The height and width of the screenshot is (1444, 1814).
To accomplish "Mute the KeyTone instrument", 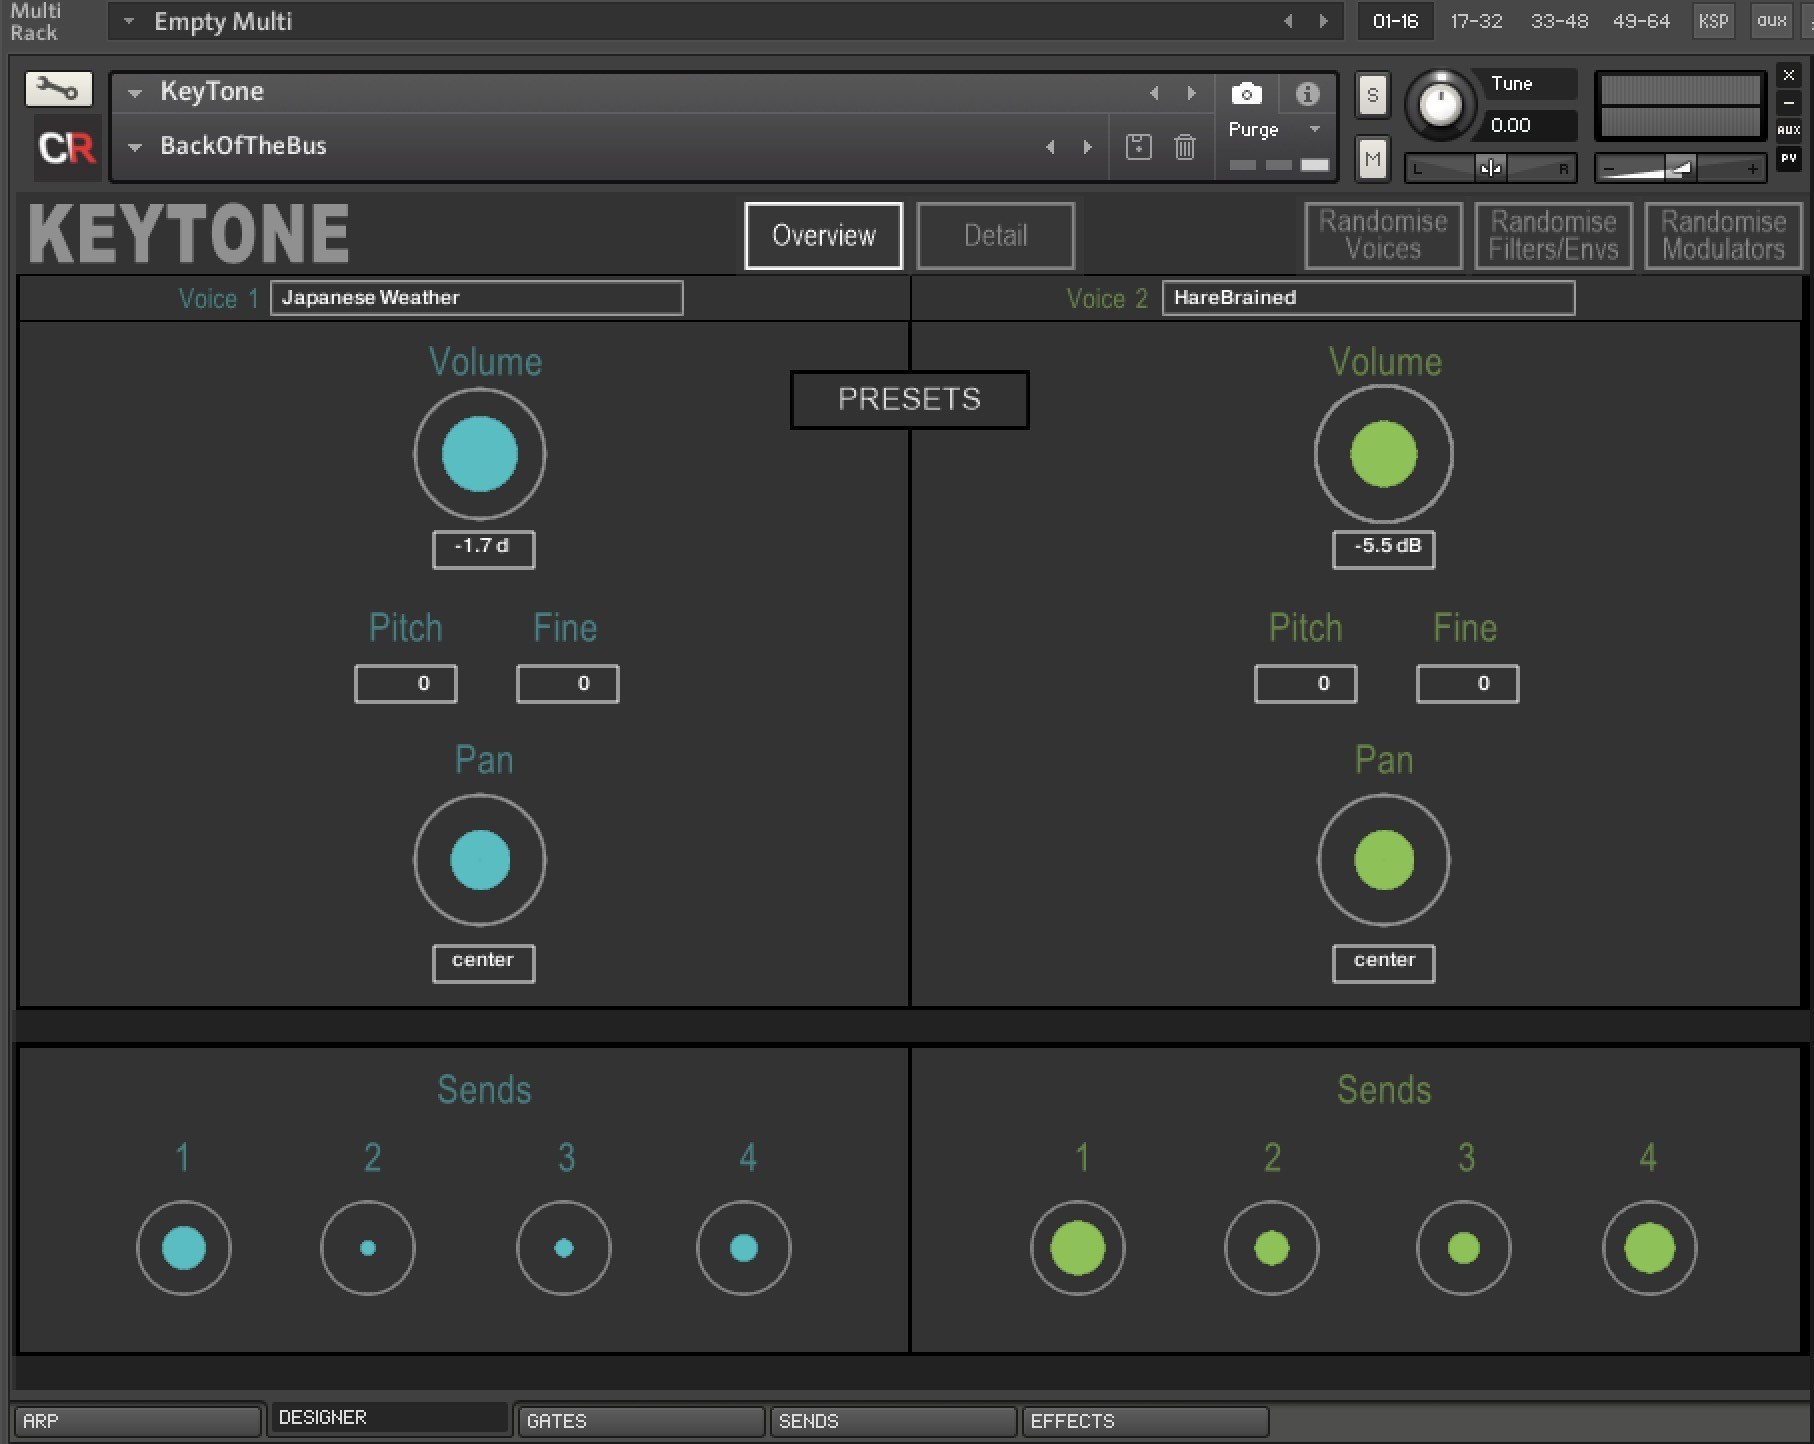I will coord(1373,159).
